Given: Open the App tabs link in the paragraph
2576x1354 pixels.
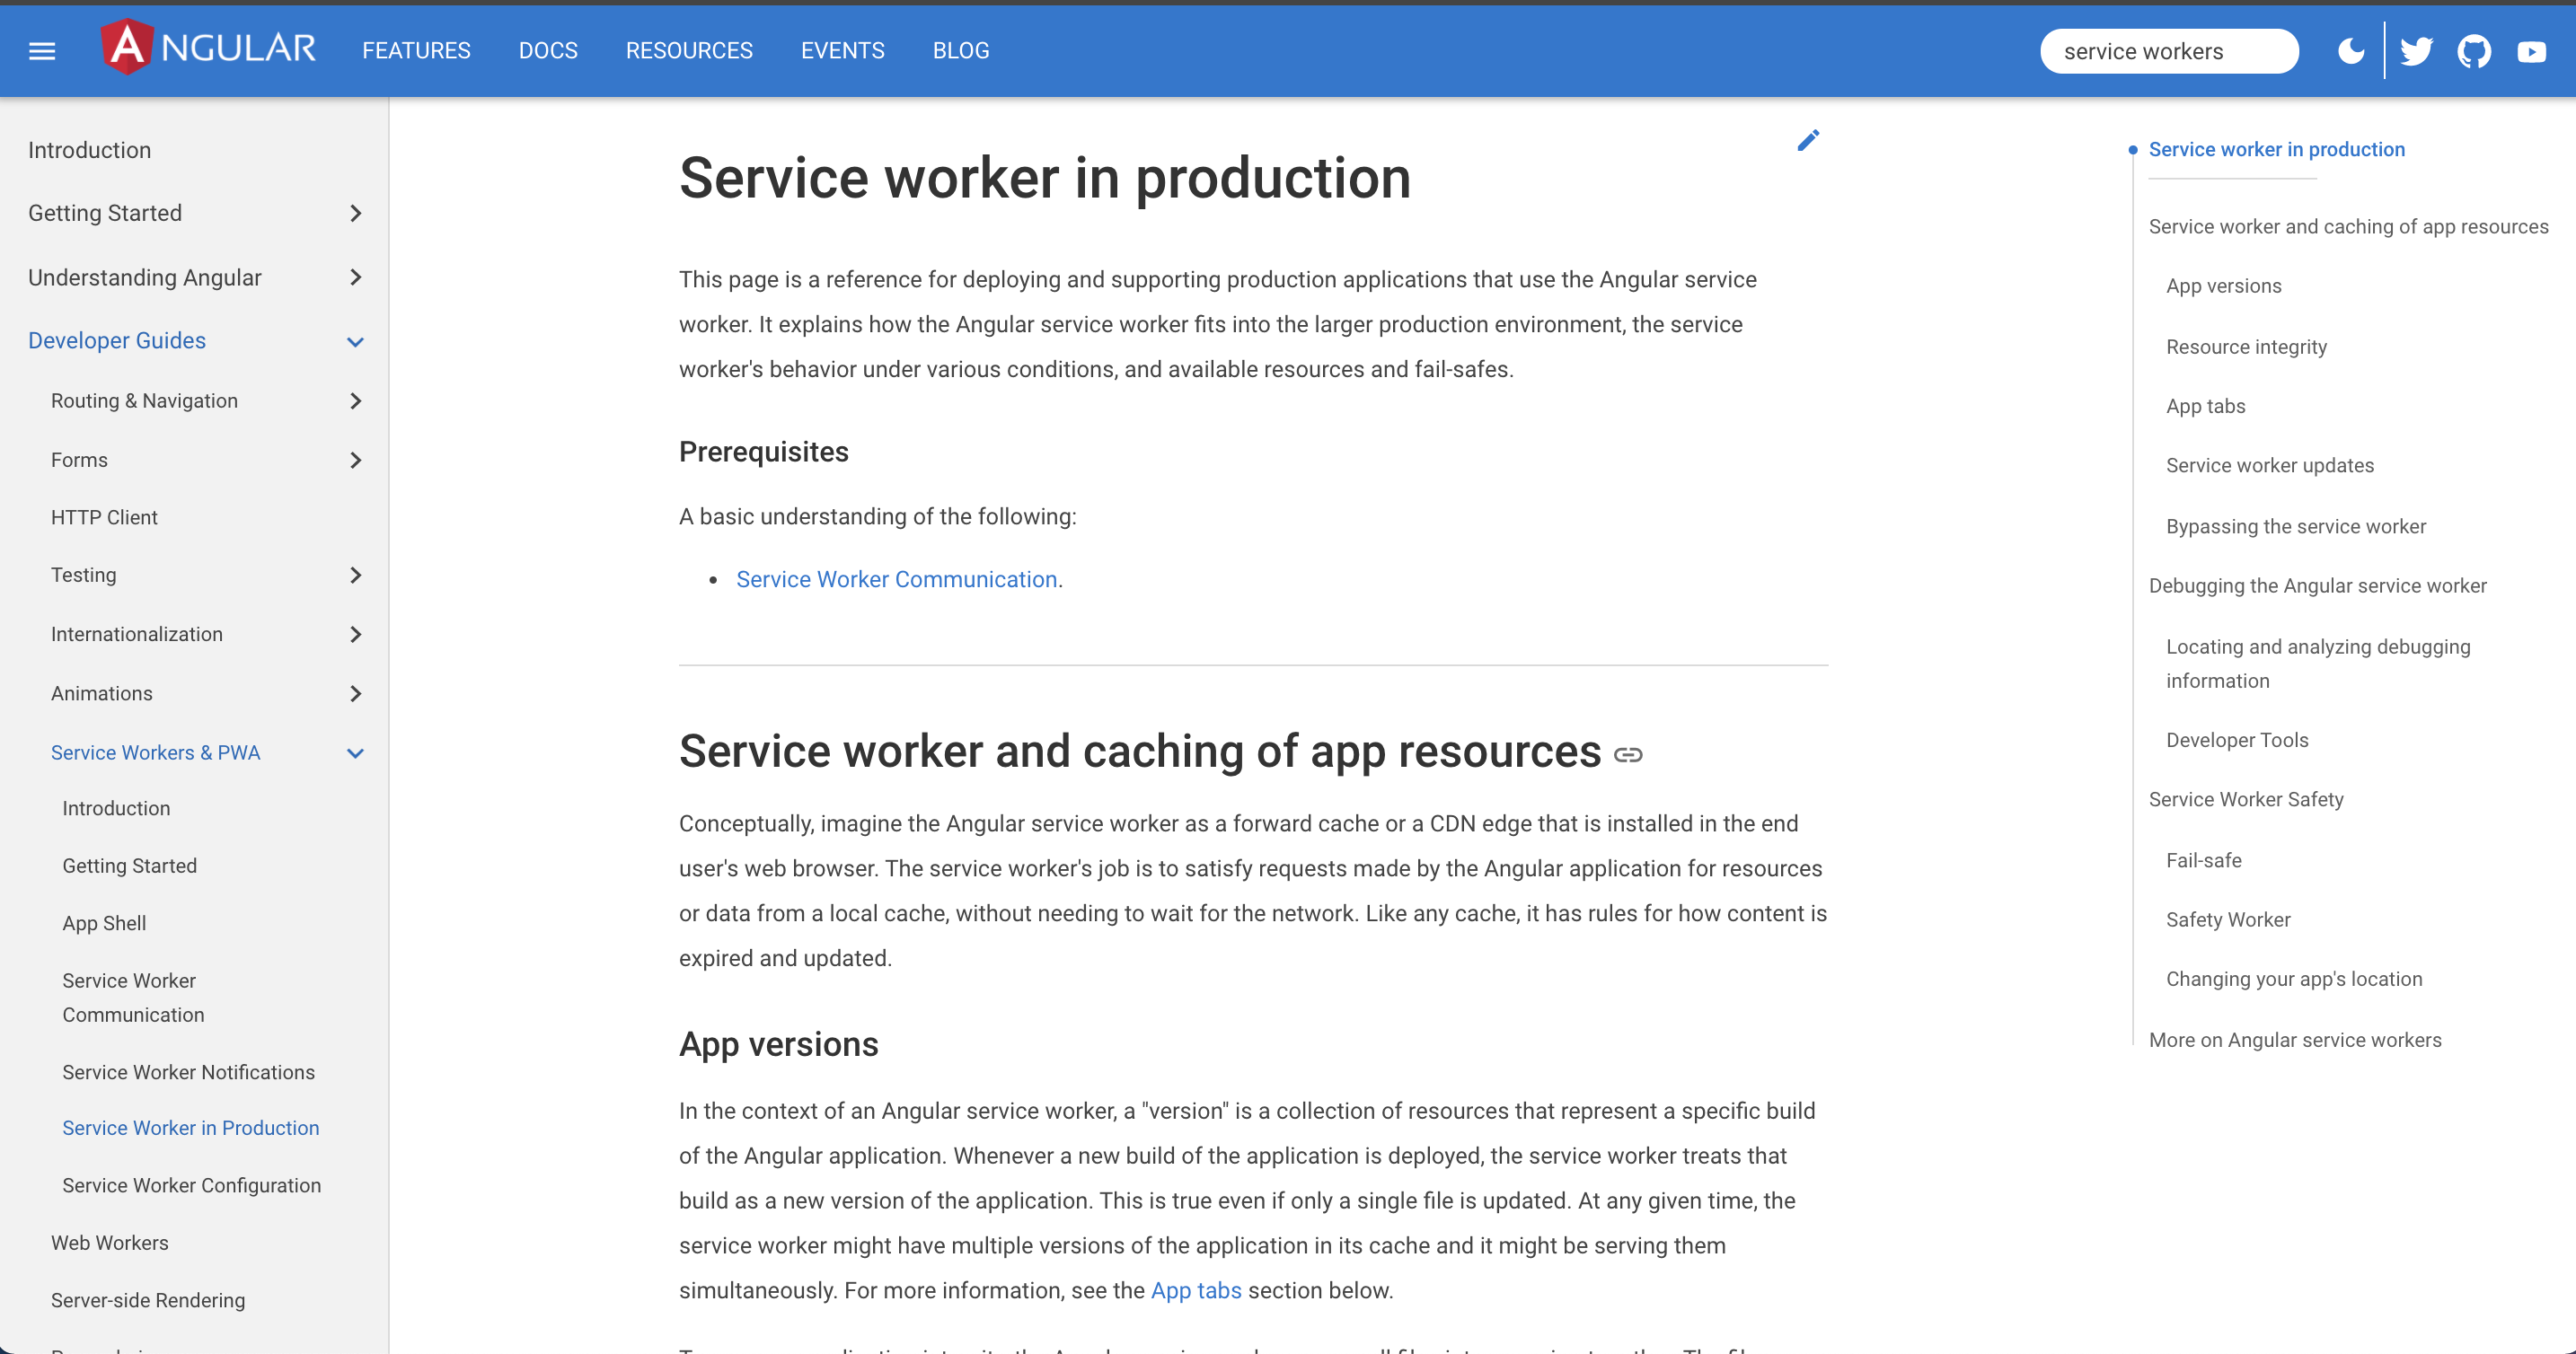Looking at the screenshot, I should (1195, 1290).
